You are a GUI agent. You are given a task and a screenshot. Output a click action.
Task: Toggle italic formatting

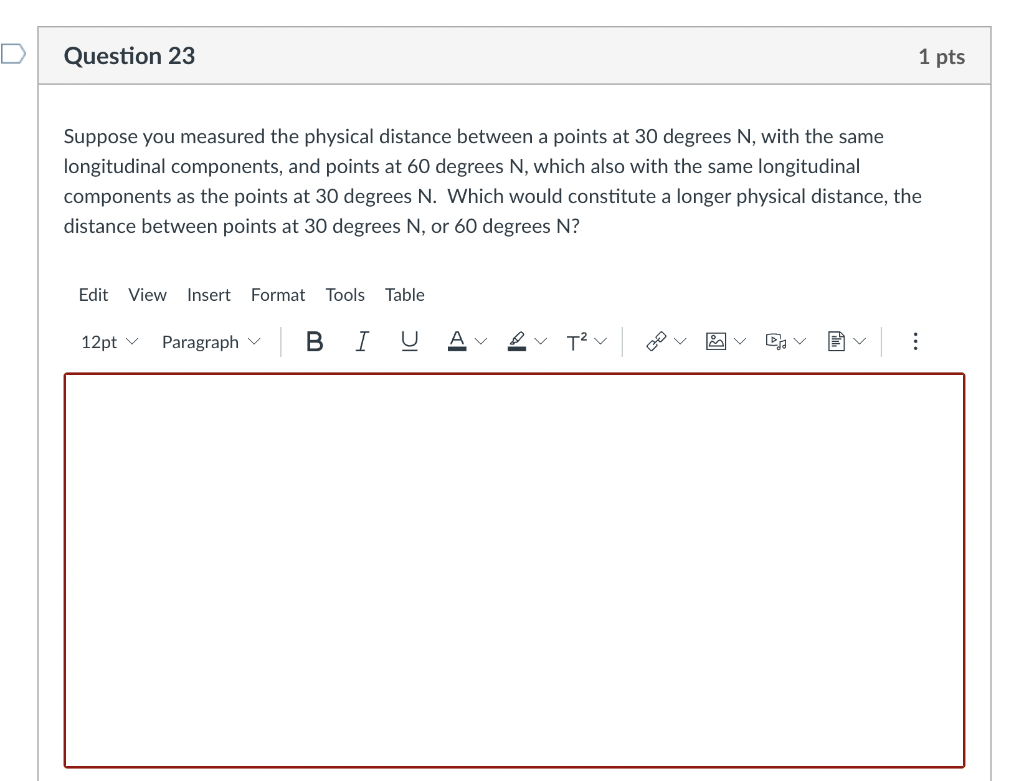tap(361, 341)
